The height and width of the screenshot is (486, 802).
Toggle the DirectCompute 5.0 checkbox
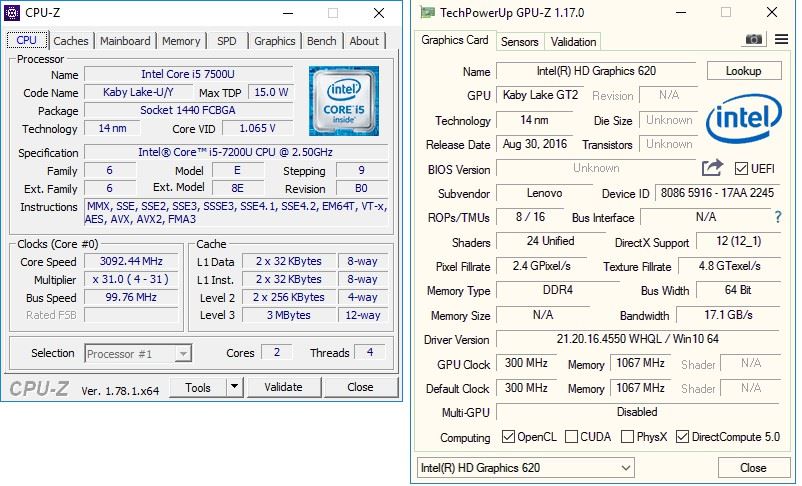point(682,436)
